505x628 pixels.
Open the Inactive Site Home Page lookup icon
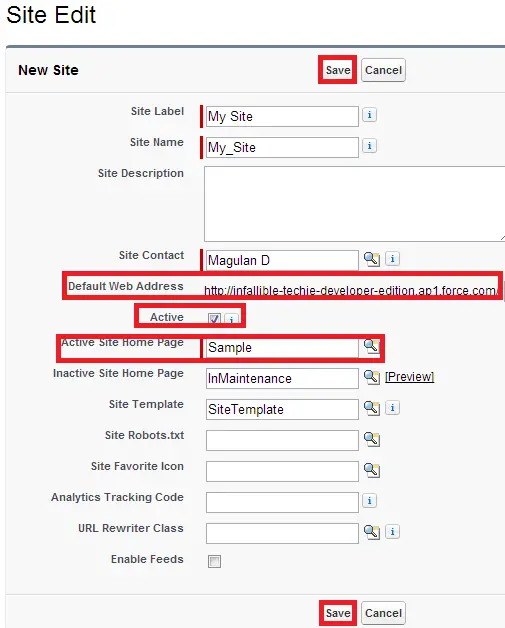[372, 377]
